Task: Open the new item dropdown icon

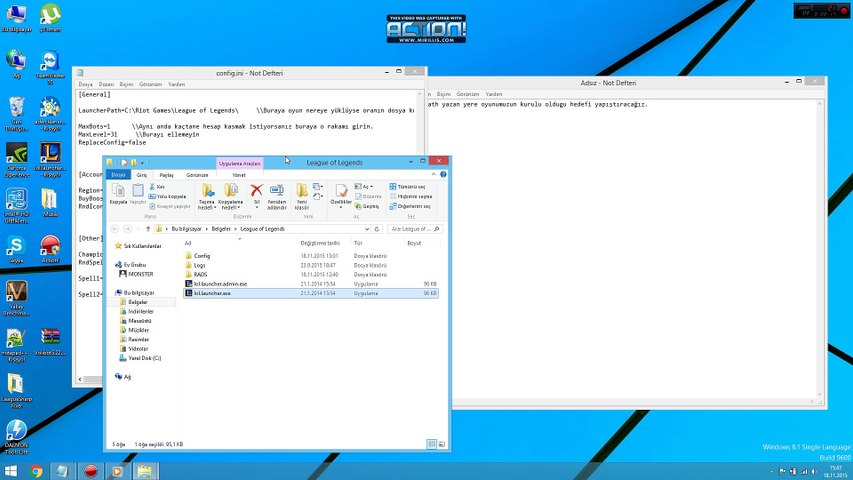Action: click(x=318, y=187)
